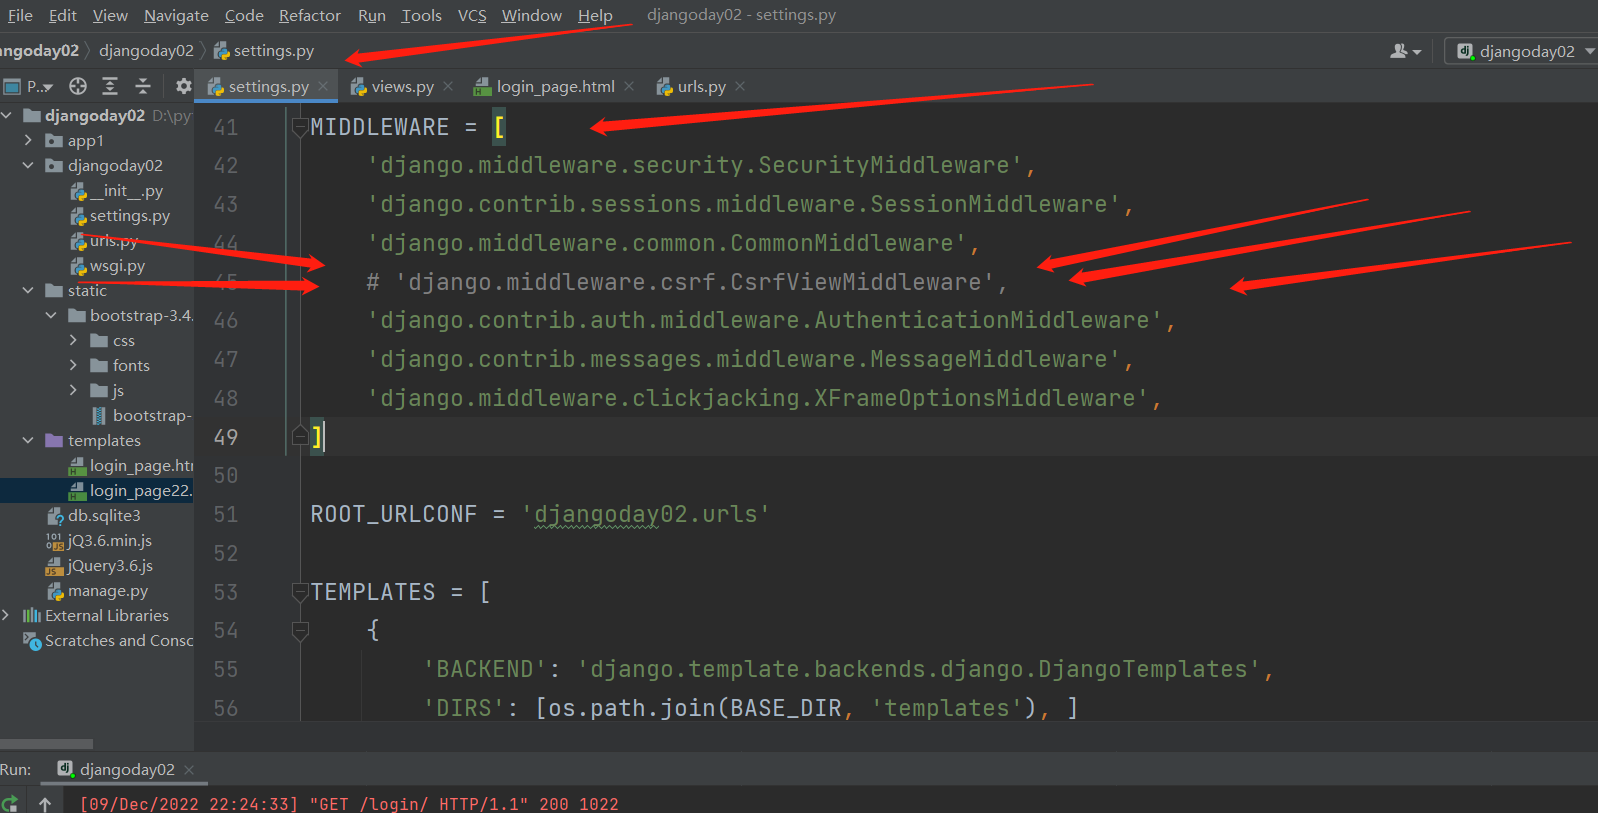Click the Collapse All icon in Project toolbar
Screen dimensions: 1598x813
[x=143, y=86]
